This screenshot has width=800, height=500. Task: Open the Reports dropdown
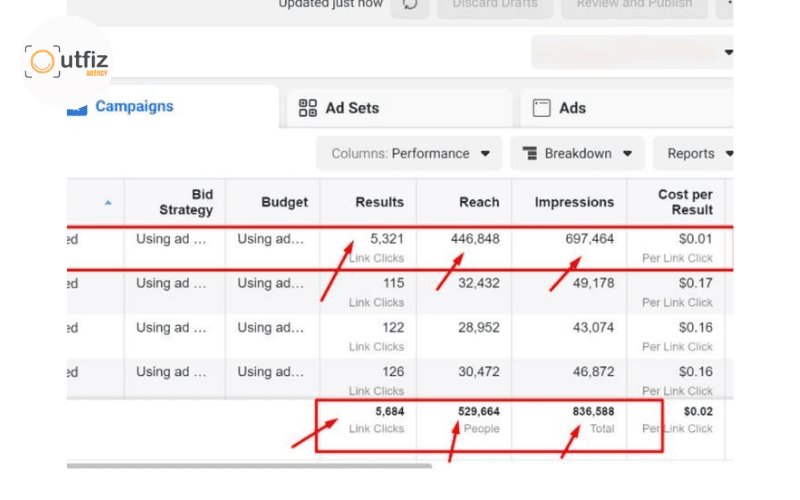tap(693, 153)
